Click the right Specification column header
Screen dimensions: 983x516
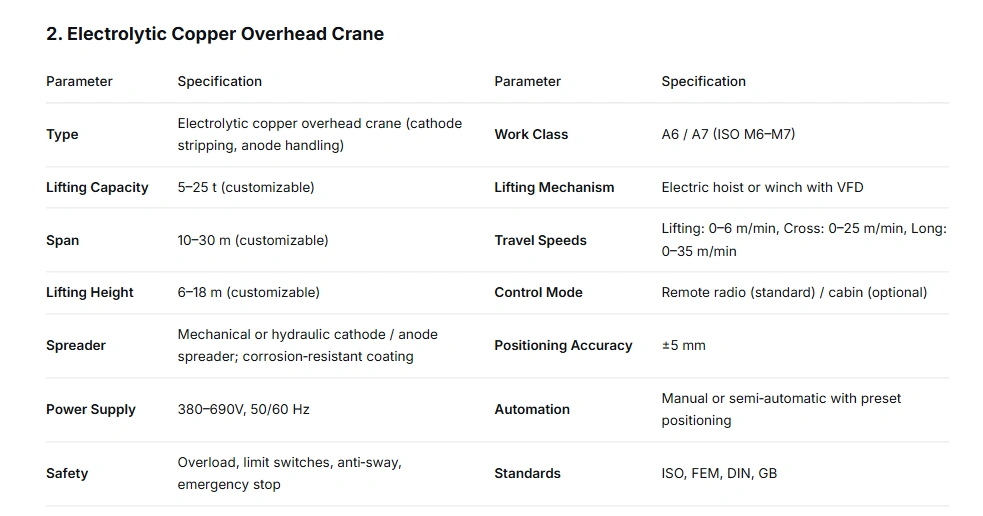(703, 81)
